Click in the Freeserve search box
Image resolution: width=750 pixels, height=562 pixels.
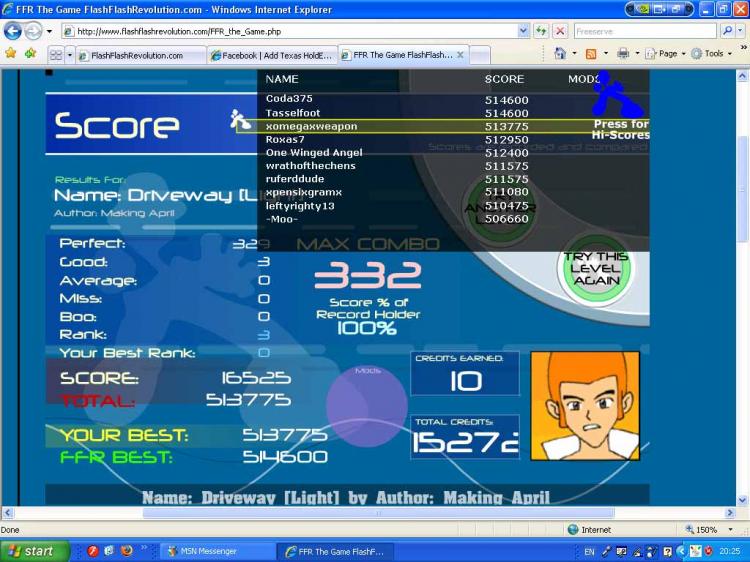click(x=645, y=32)
